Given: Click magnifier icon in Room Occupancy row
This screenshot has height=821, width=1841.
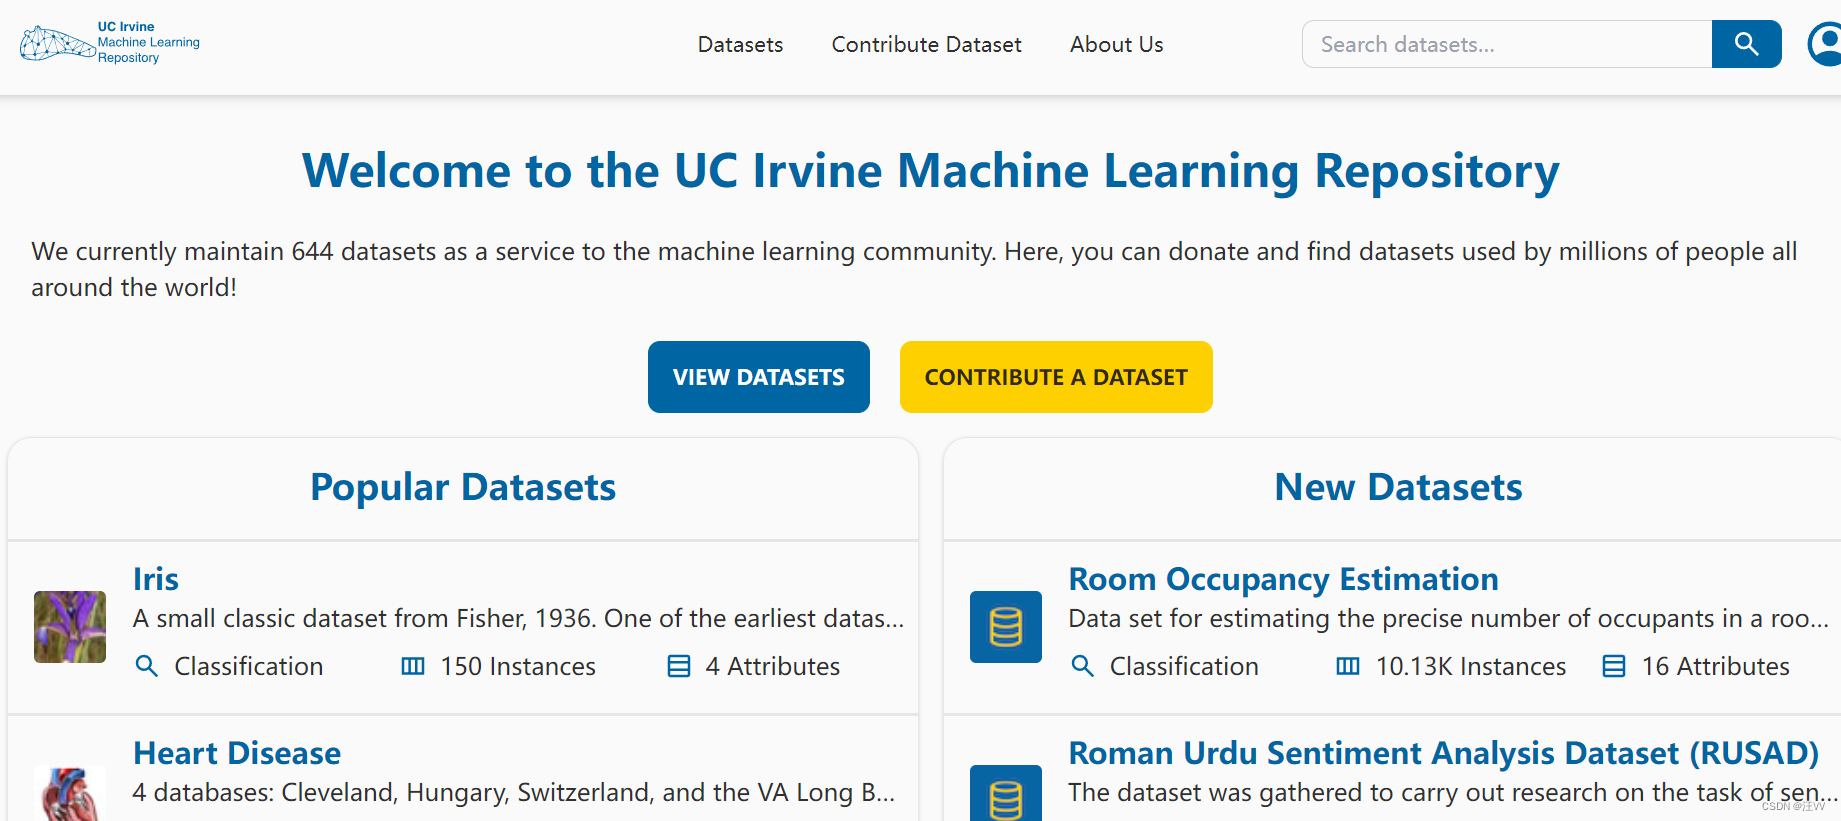Looking at the screenshot, I should (1082, 666).
